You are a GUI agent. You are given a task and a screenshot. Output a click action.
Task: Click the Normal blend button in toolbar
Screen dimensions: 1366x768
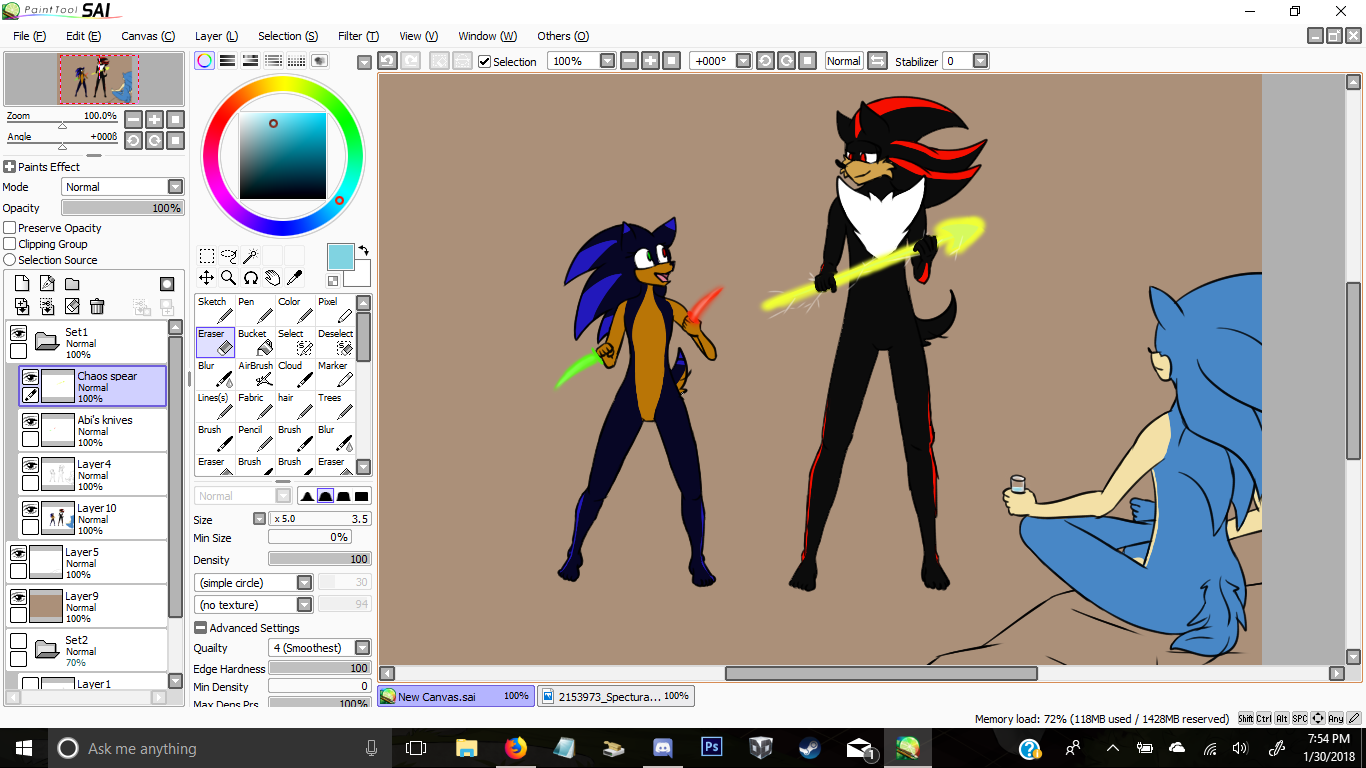tap(843, 61)
